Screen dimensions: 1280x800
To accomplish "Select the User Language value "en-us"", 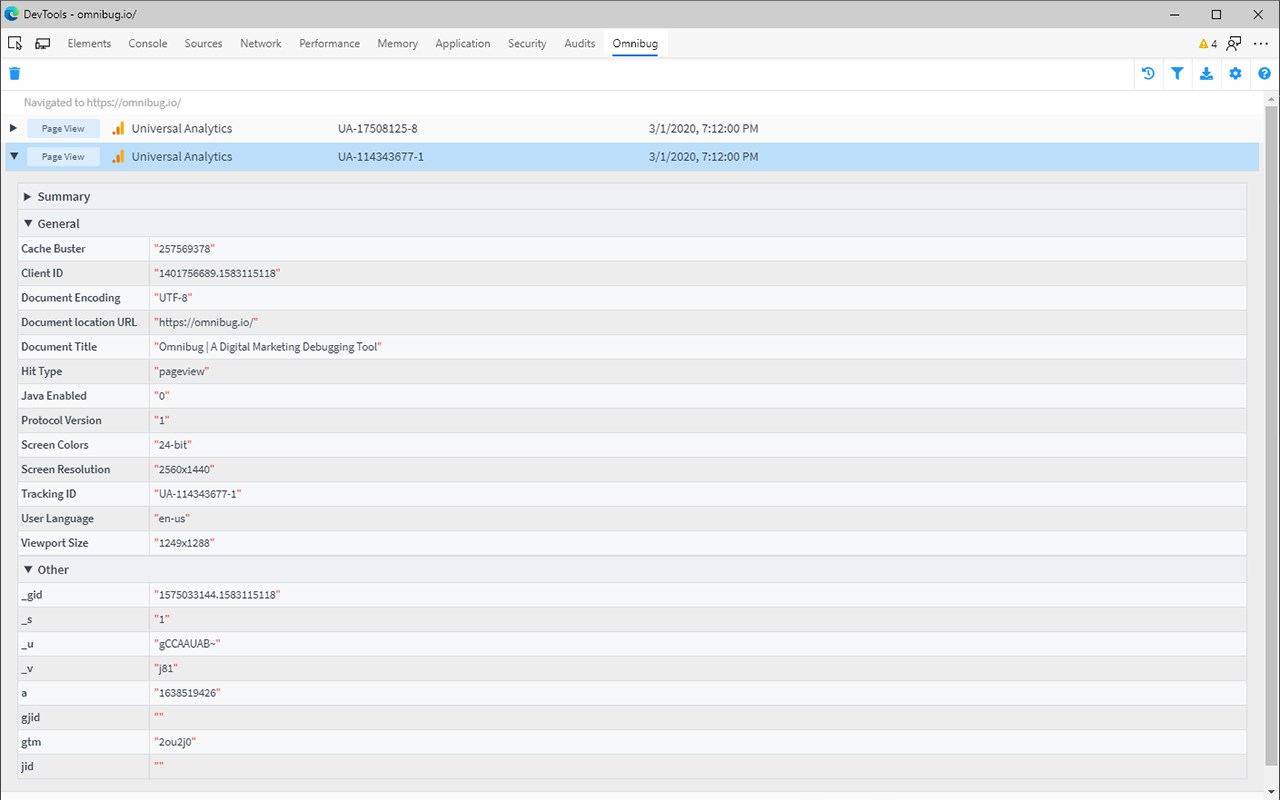I will pos(172,519).
